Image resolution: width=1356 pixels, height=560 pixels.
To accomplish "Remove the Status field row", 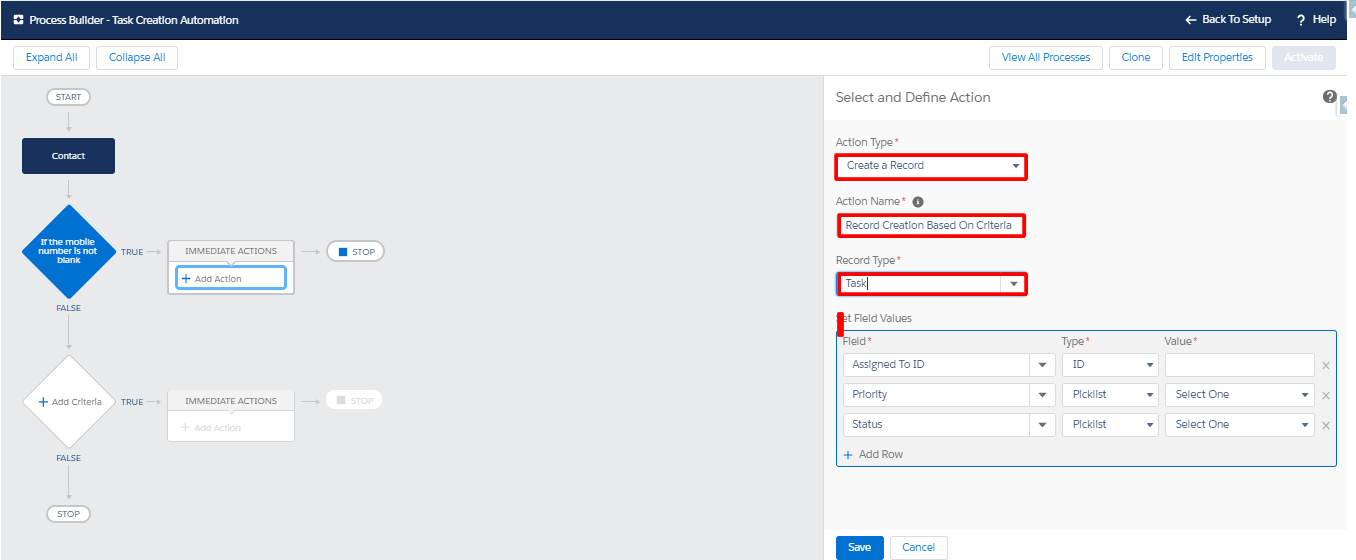I will (x=1326, y=425).
